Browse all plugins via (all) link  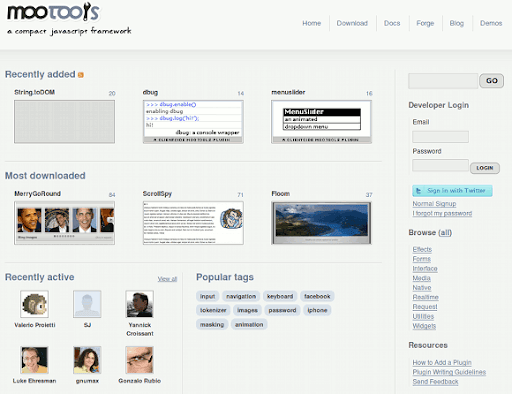(x=445, y=233)
